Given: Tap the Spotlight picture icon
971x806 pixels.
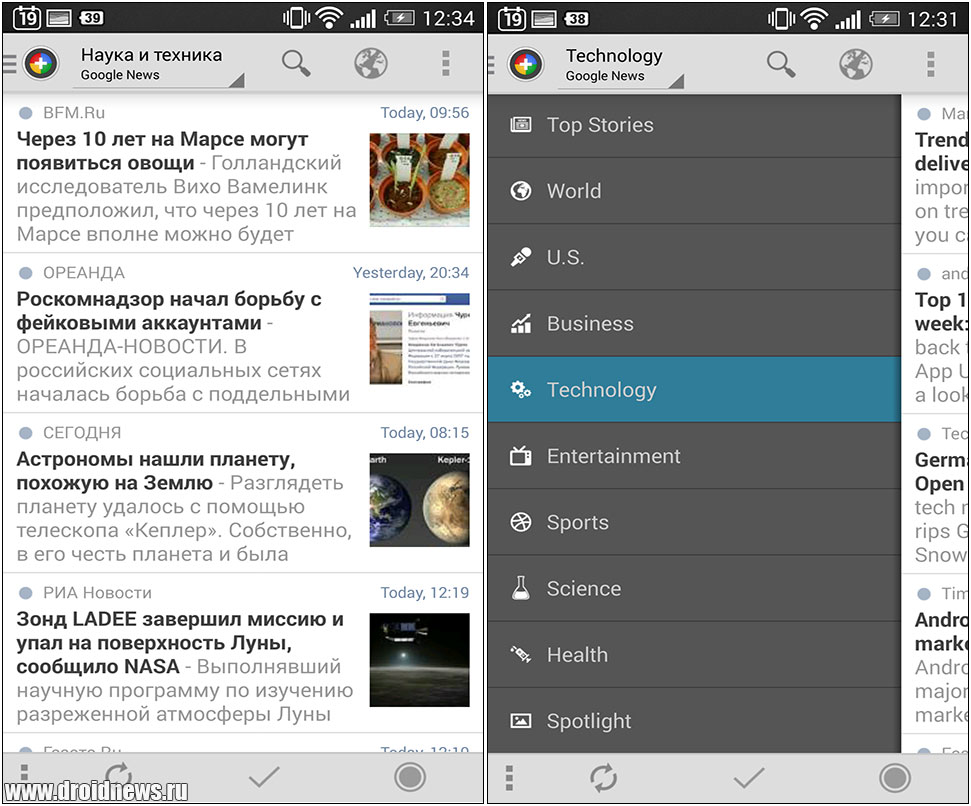Looking at the screenshot, I should pos(520,721).
